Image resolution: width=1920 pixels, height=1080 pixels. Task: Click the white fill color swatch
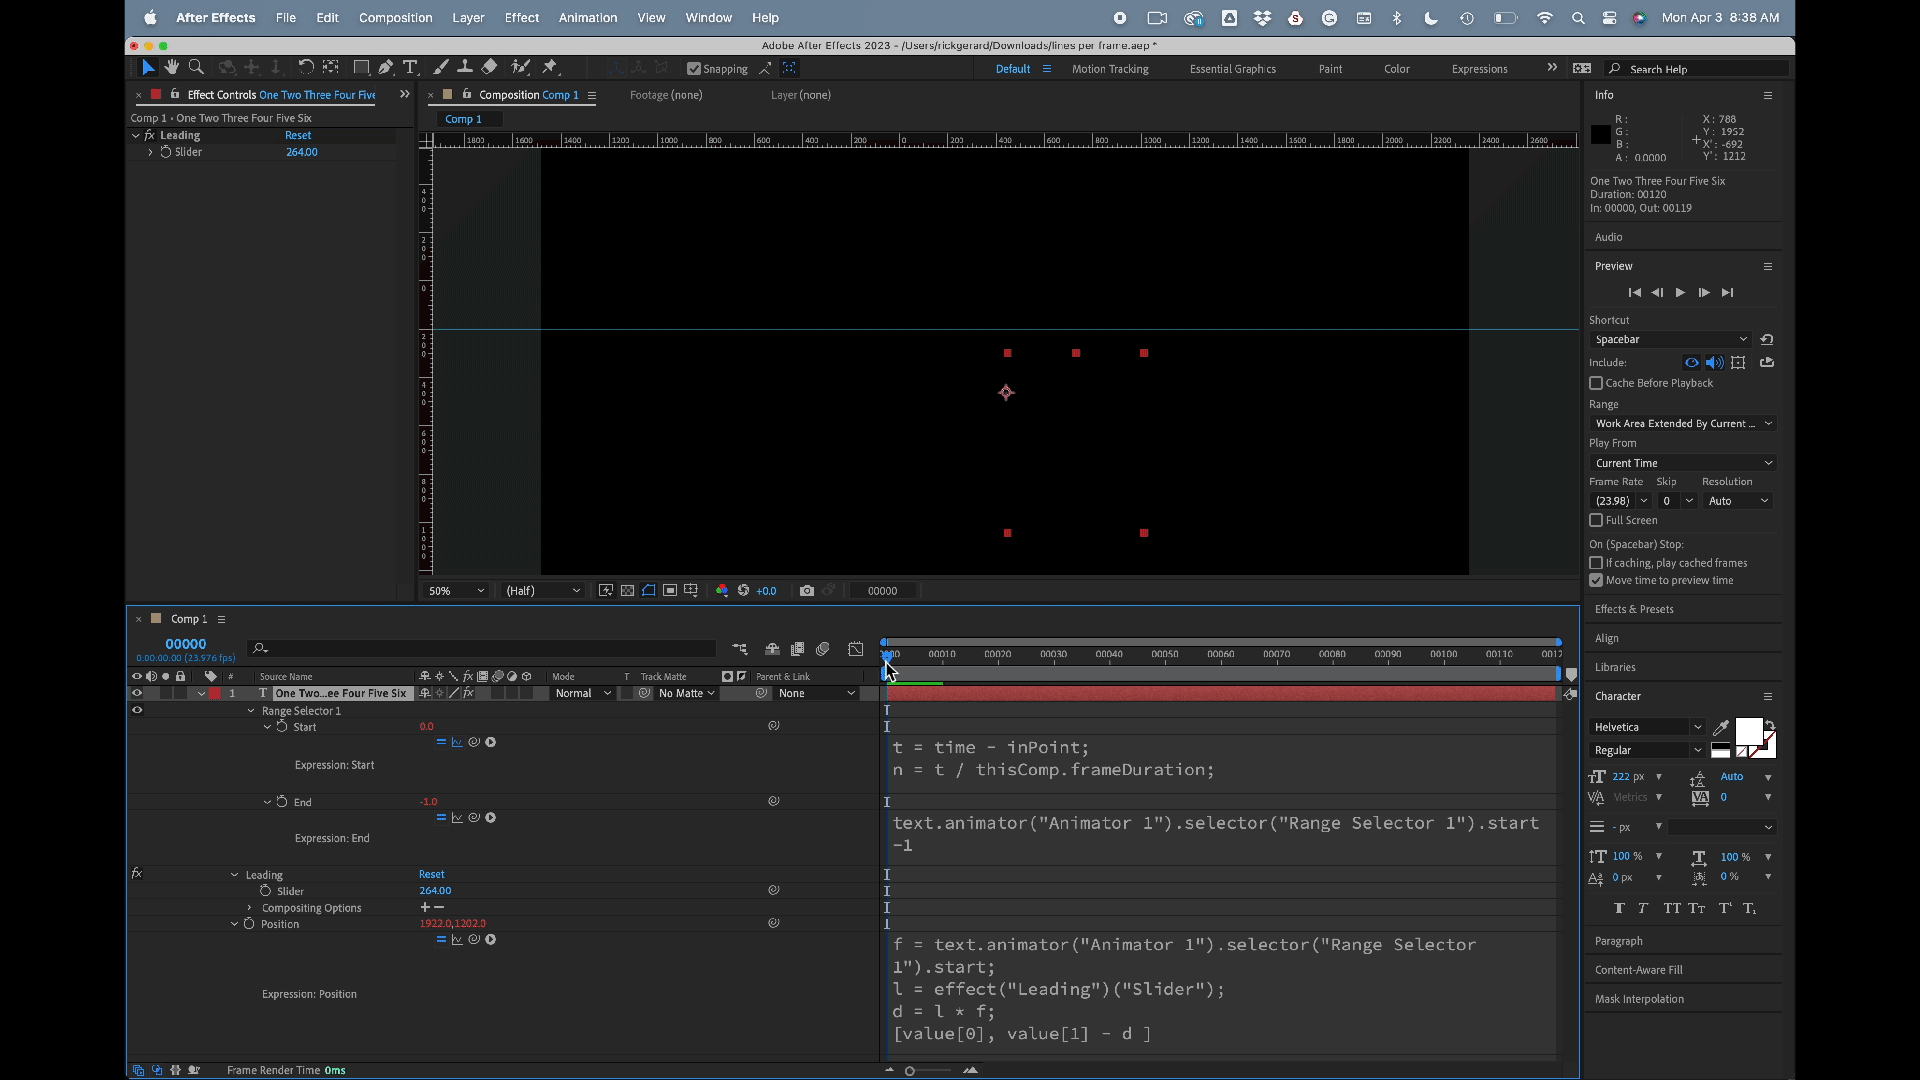pos(1748,731)
